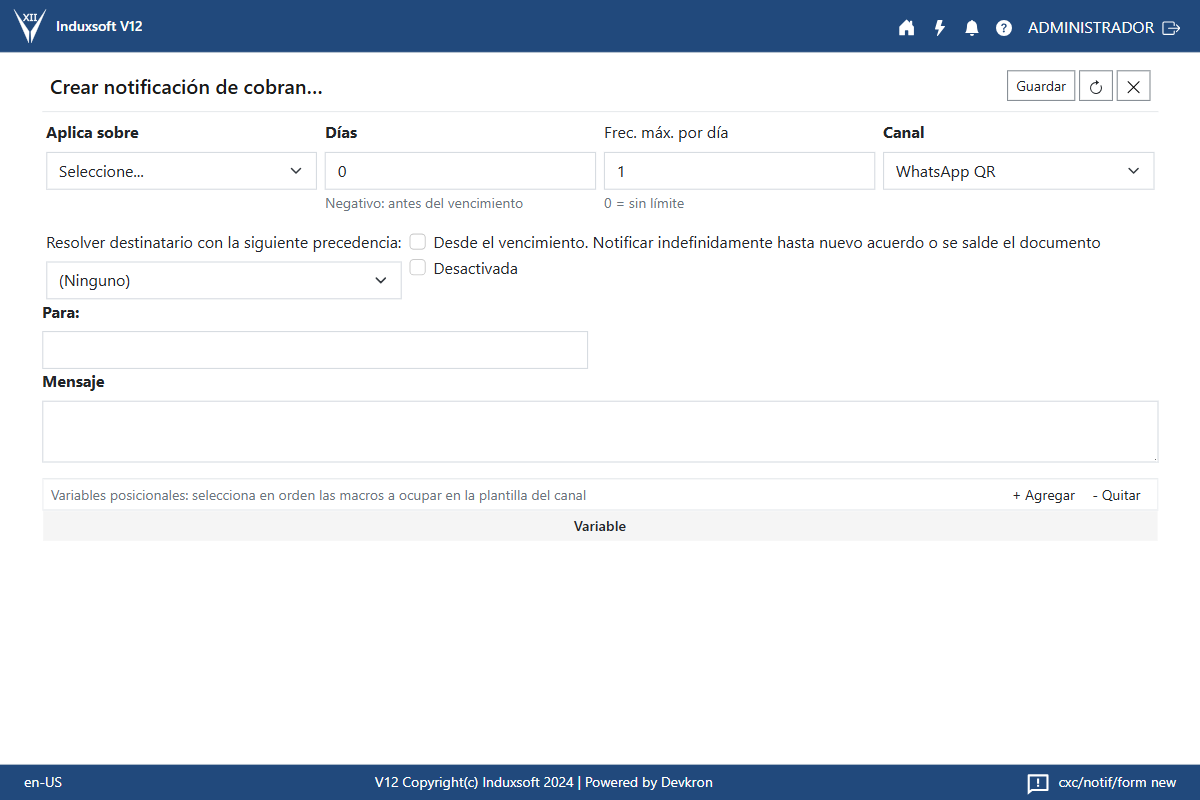Click the Para input field
Viewport: 1200px width, 800px height.
coord(315,350)
